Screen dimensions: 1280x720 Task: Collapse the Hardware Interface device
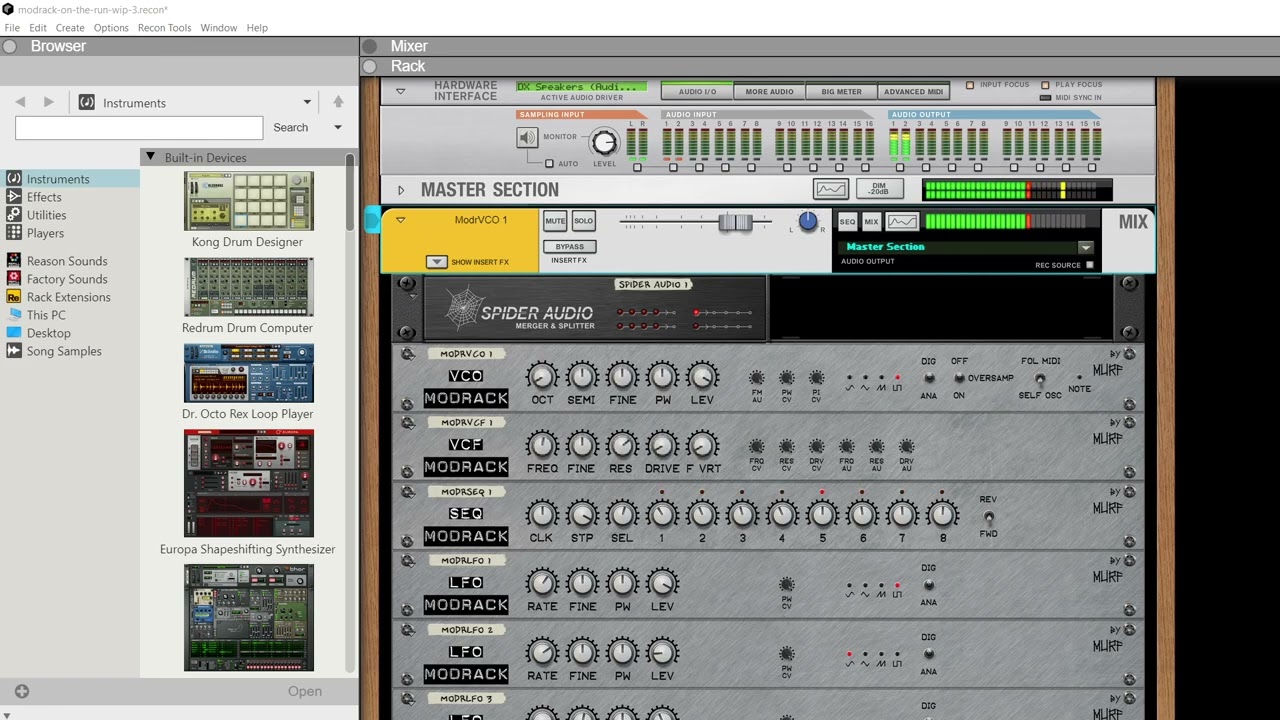pyautogui.click(x=401, y=91)
